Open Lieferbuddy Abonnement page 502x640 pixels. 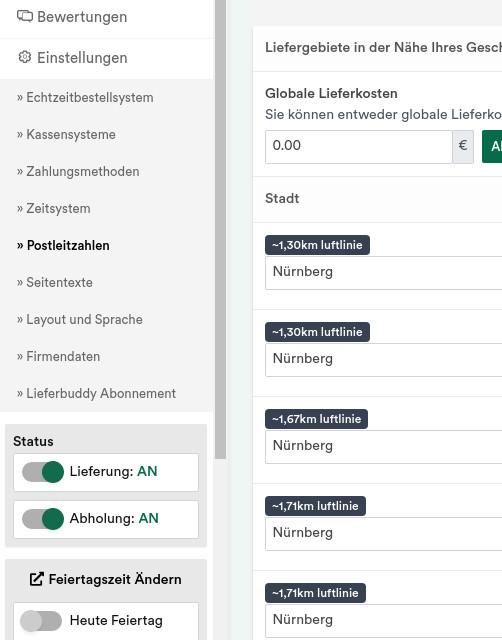tap(96, 393)
